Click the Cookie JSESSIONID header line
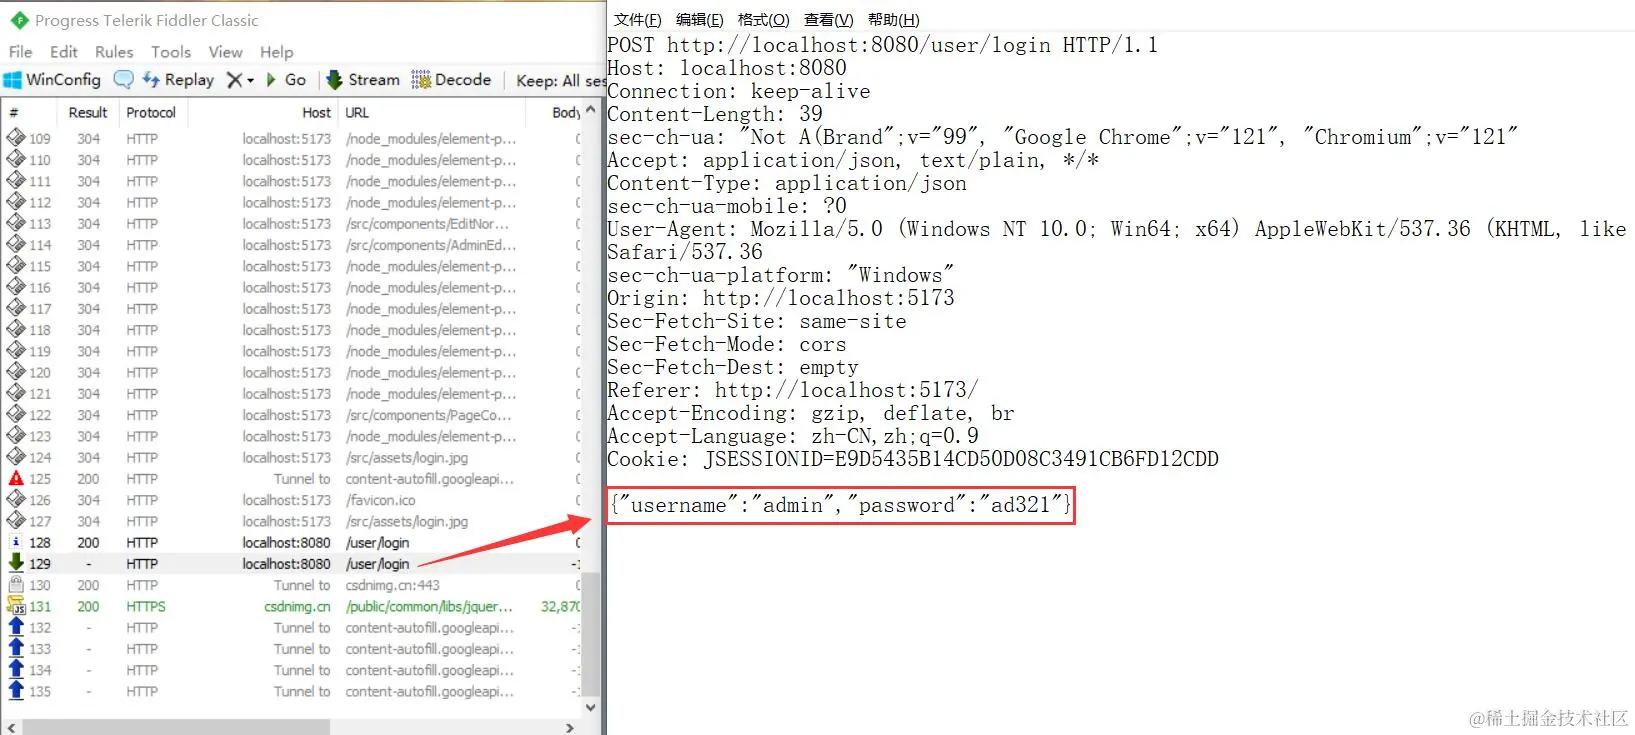This screenshot has width=1635, height=735. click(x=913, y=459)
